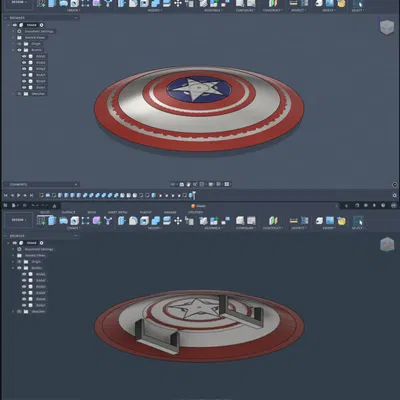
Task: Click Orbit icon in upper window navigation bar
Action: 173,184
